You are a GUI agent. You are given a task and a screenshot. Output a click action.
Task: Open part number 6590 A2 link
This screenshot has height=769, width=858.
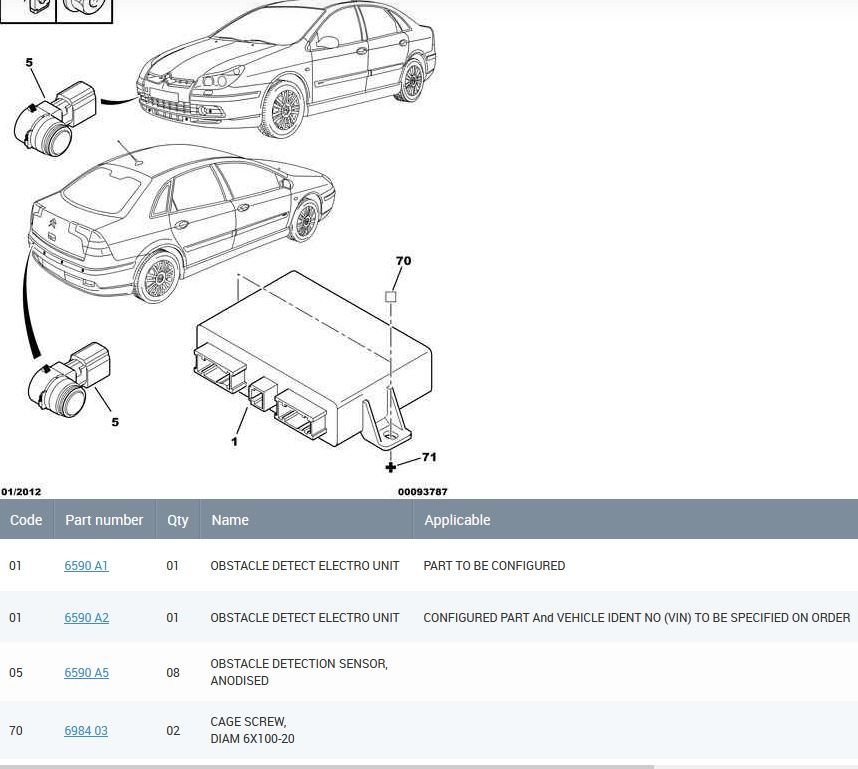tap(86, 617)
